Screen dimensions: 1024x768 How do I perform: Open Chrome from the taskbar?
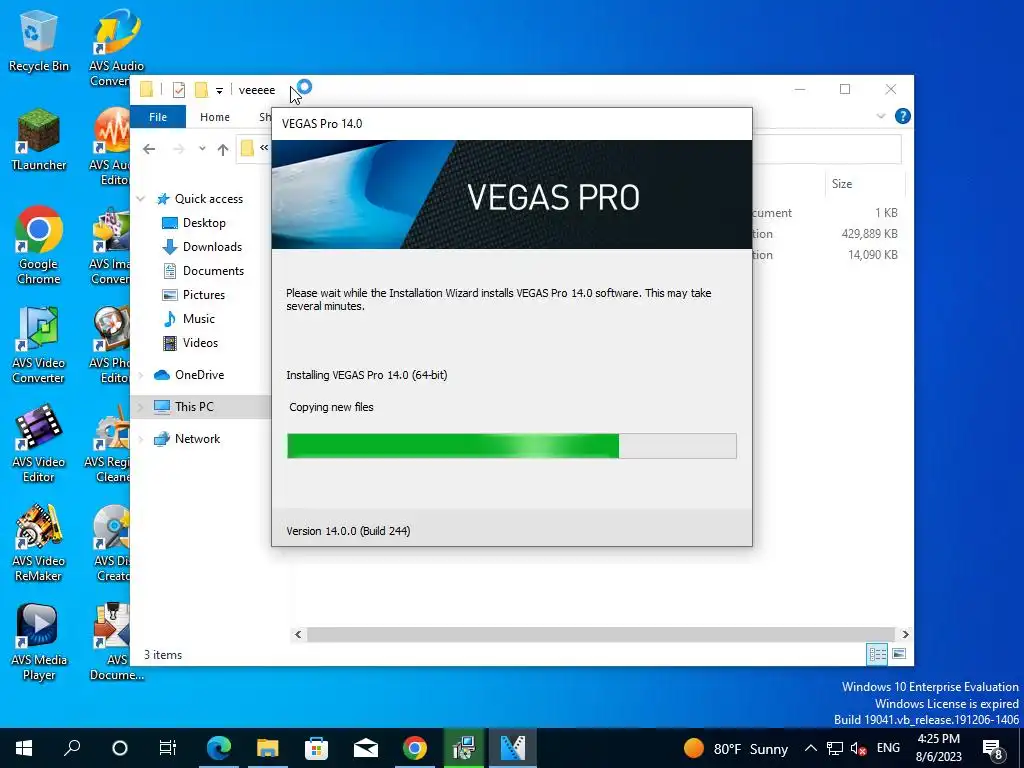pos(415,748)
